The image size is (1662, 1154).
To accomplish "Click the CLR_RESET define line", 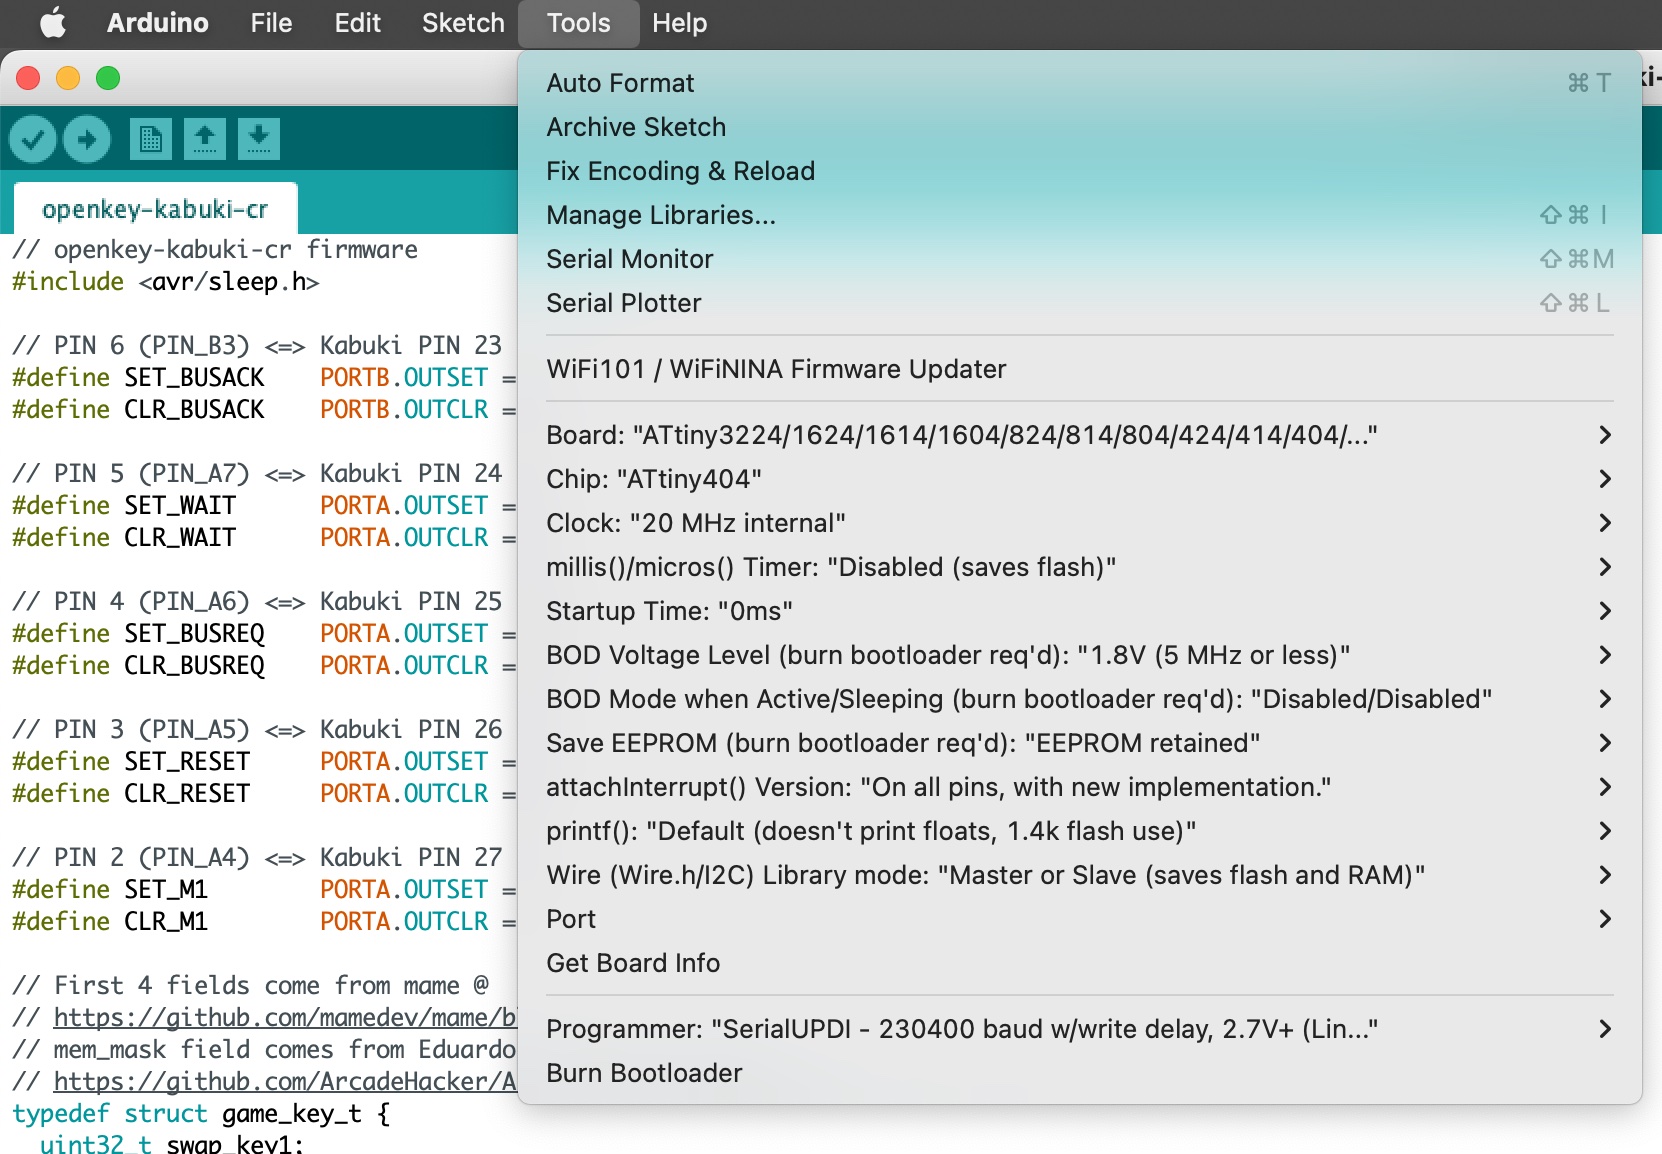I will (264, 794).
